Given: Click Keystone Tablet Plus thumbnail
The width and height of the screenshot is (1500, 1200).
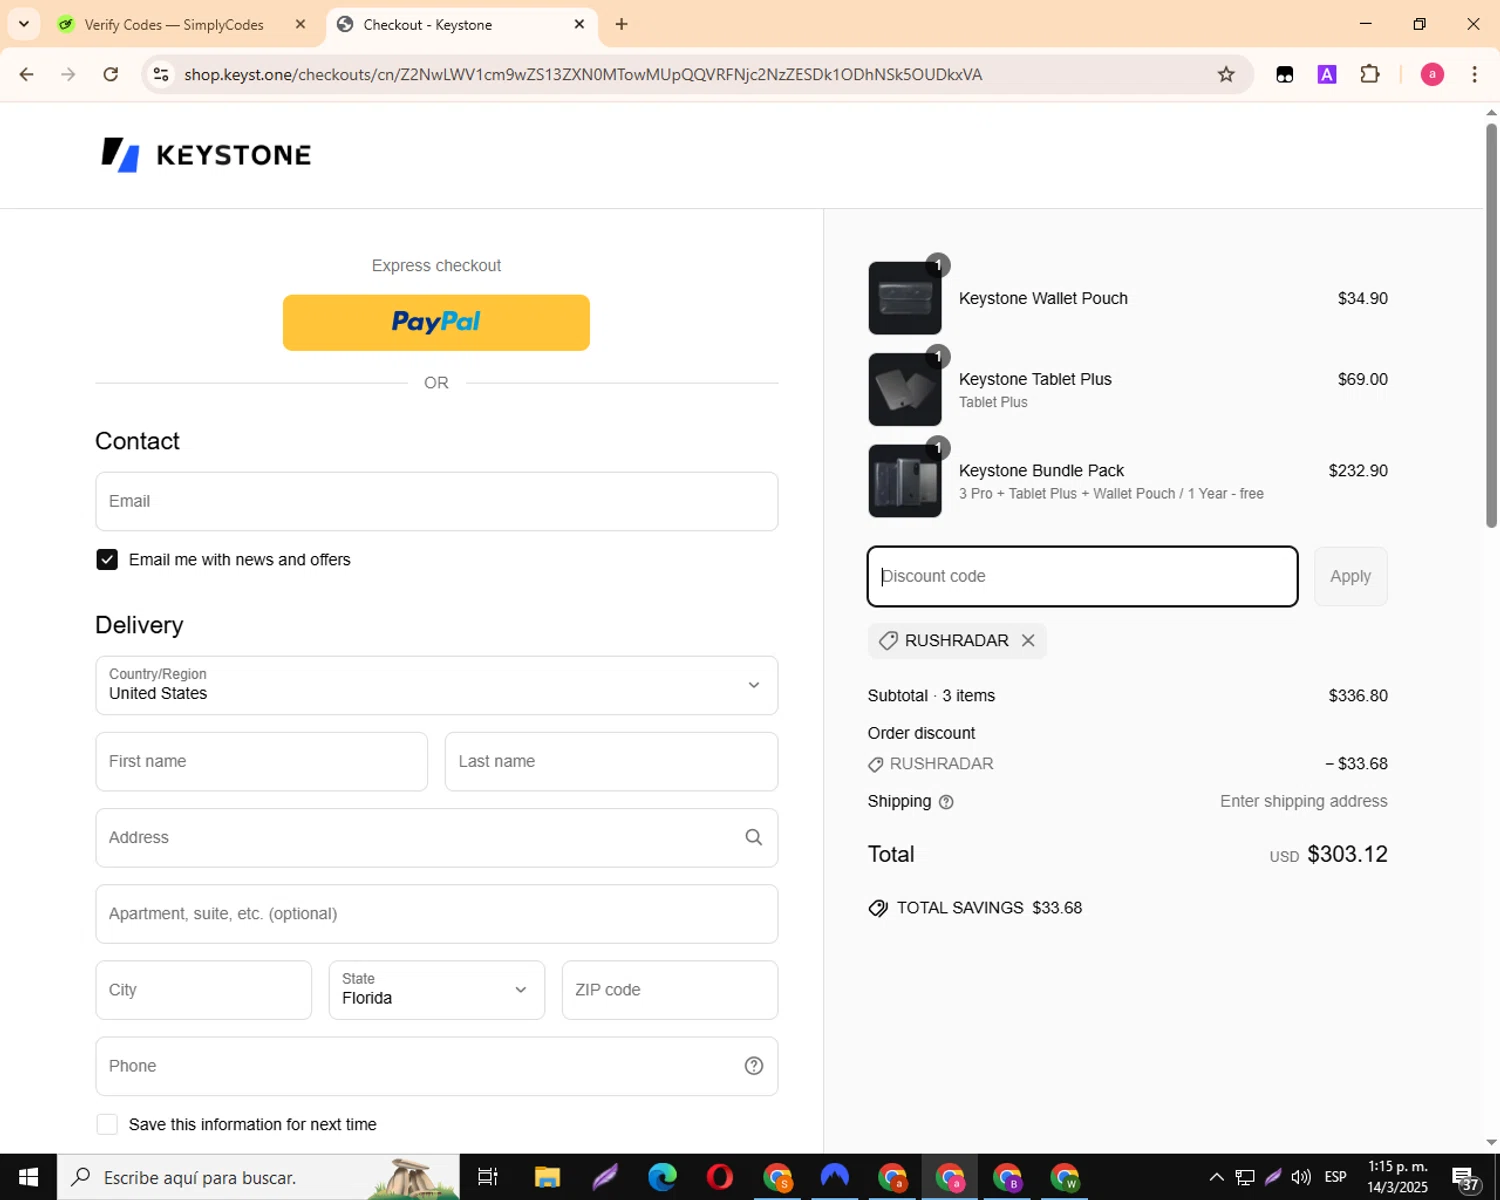Looking at the screenshot, I should coord(905,389).
